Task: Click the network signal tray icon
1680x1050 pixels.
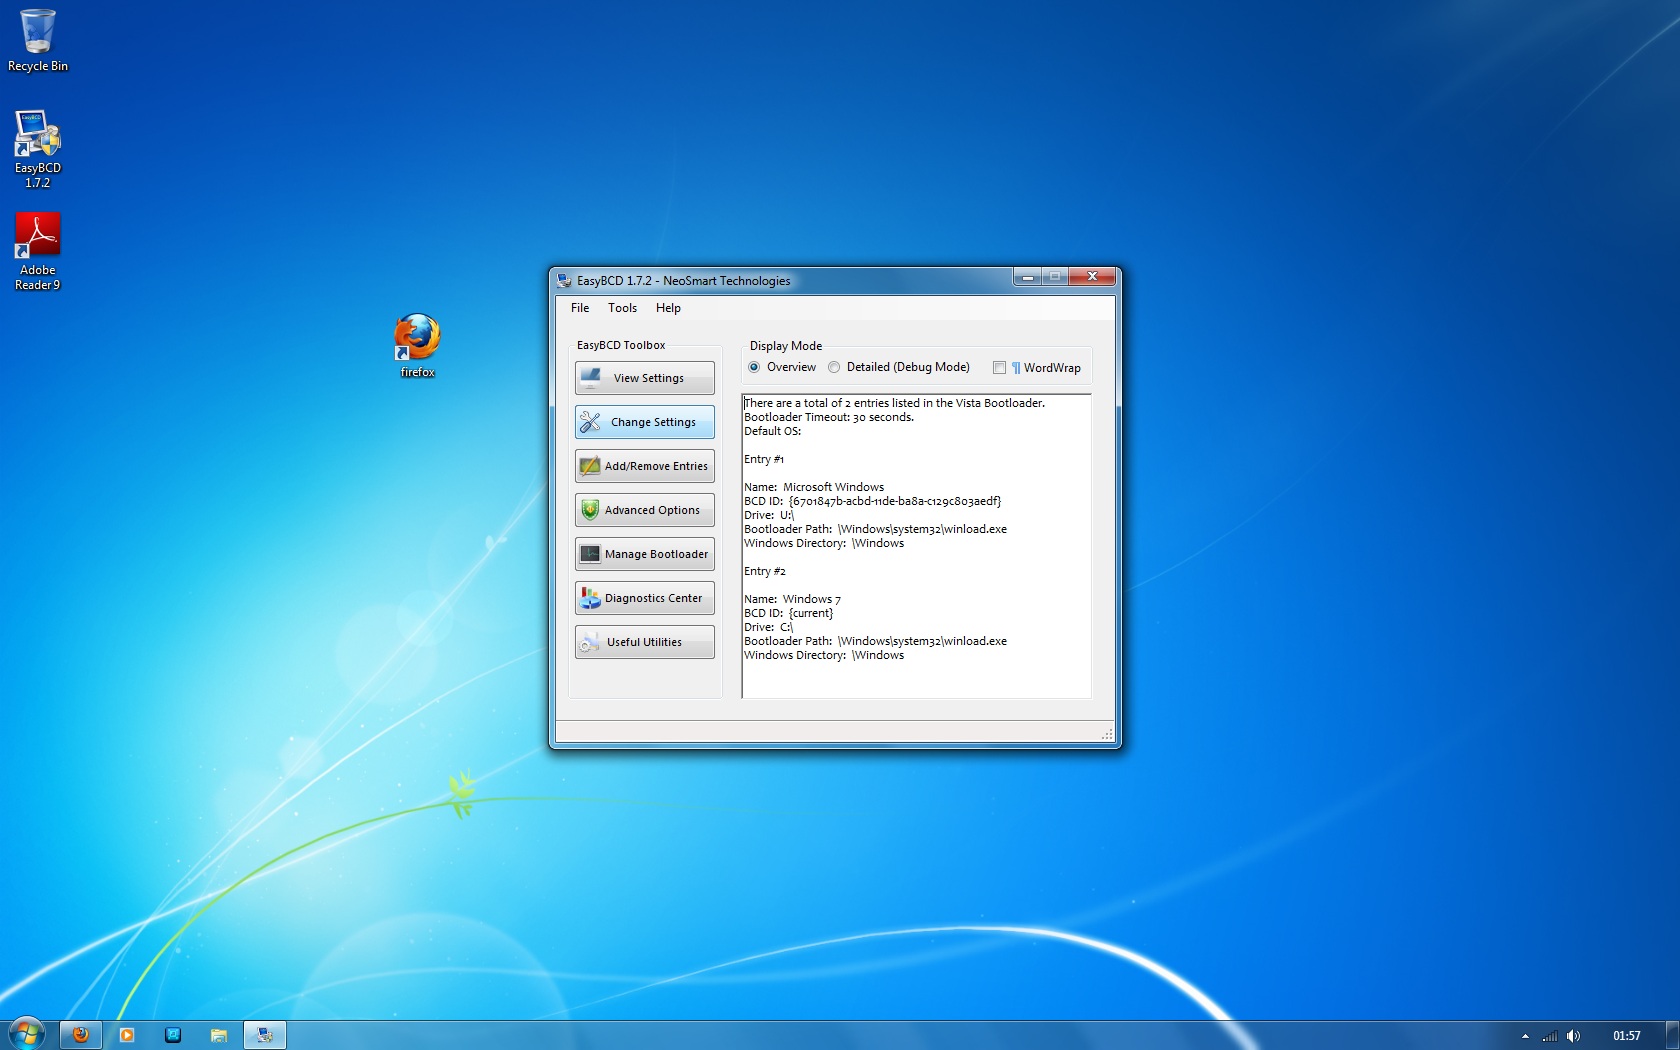Action: pos(1550,1036)
